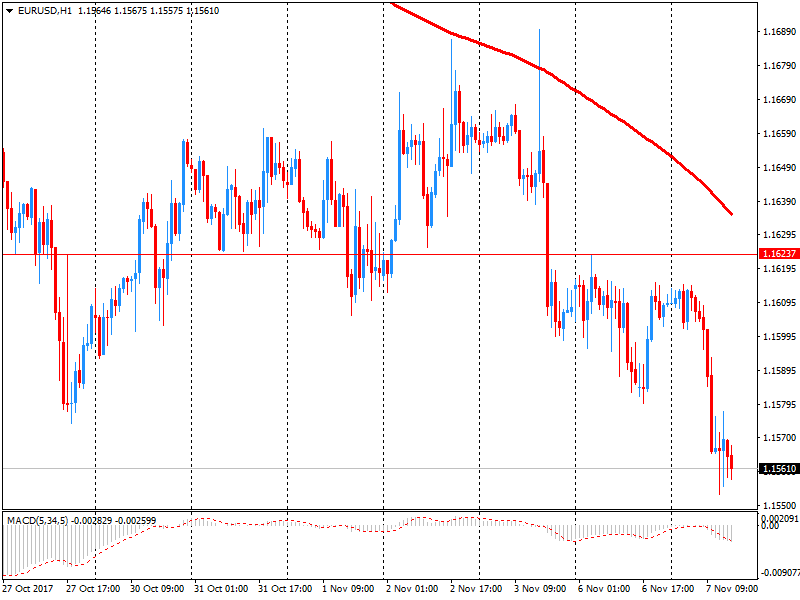800x600 pixels.
Task: Click the 2 Nov 17:00 time label
Action: coord(476,588)
